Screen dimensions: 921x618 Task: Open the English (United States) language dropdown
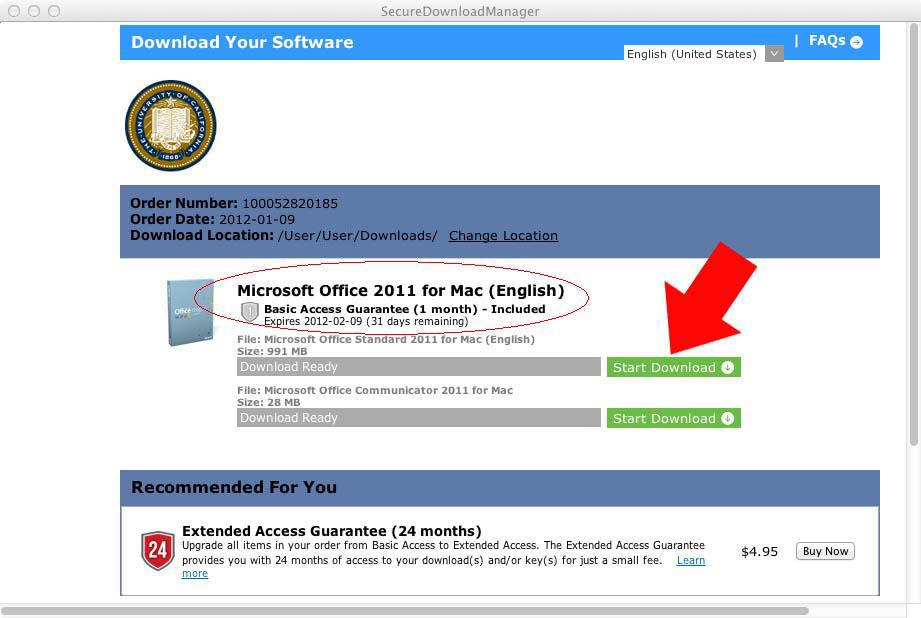[703, 53]
